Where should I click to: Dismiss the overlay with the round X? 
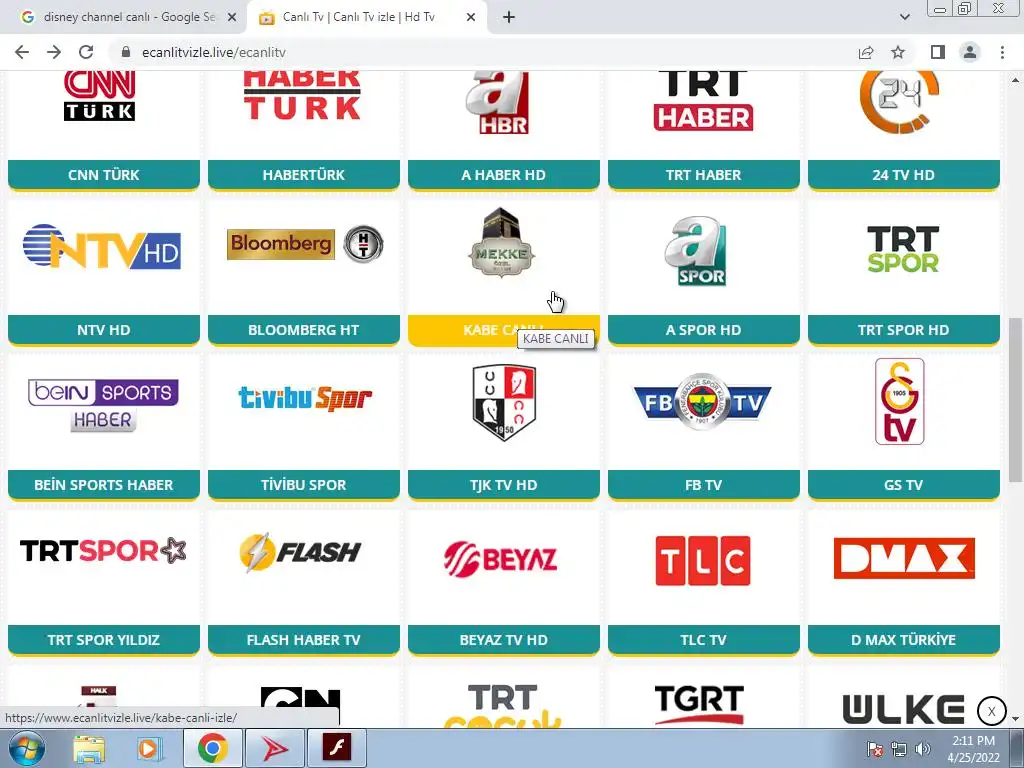point(991,711)
